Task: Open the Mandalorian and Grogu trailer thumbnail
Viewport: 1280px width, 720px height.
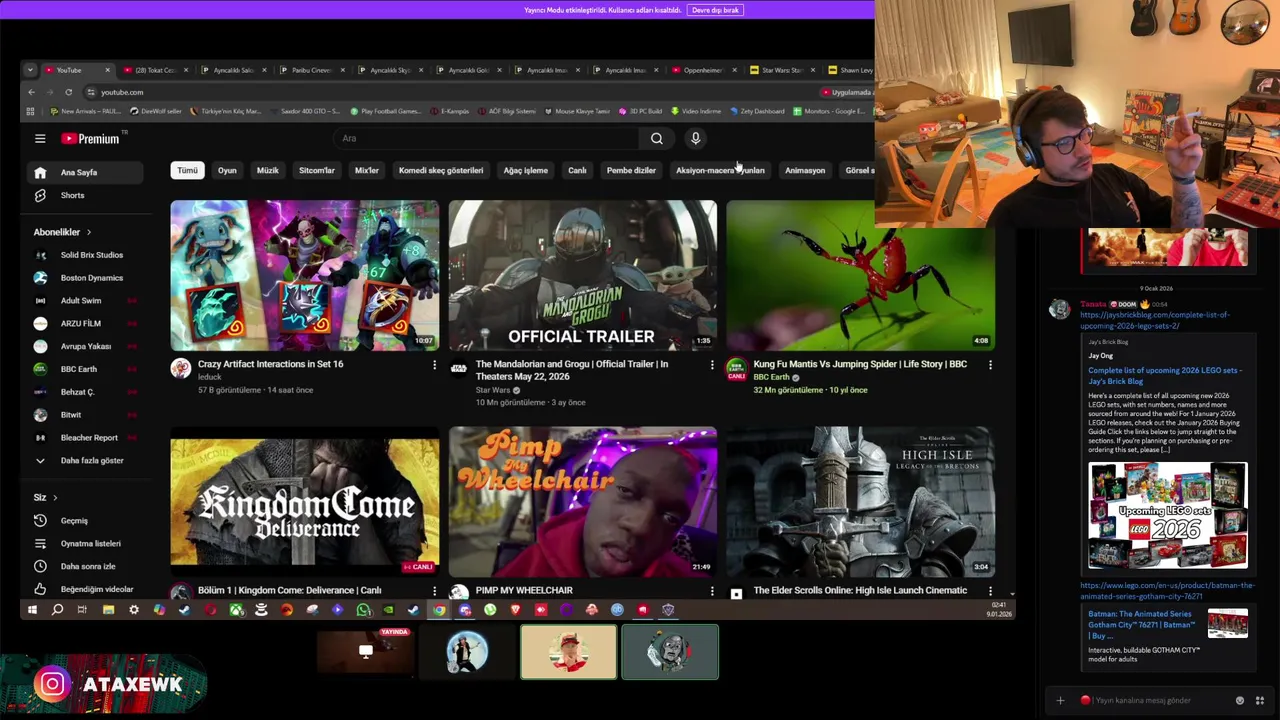Action: coord(582,275)
